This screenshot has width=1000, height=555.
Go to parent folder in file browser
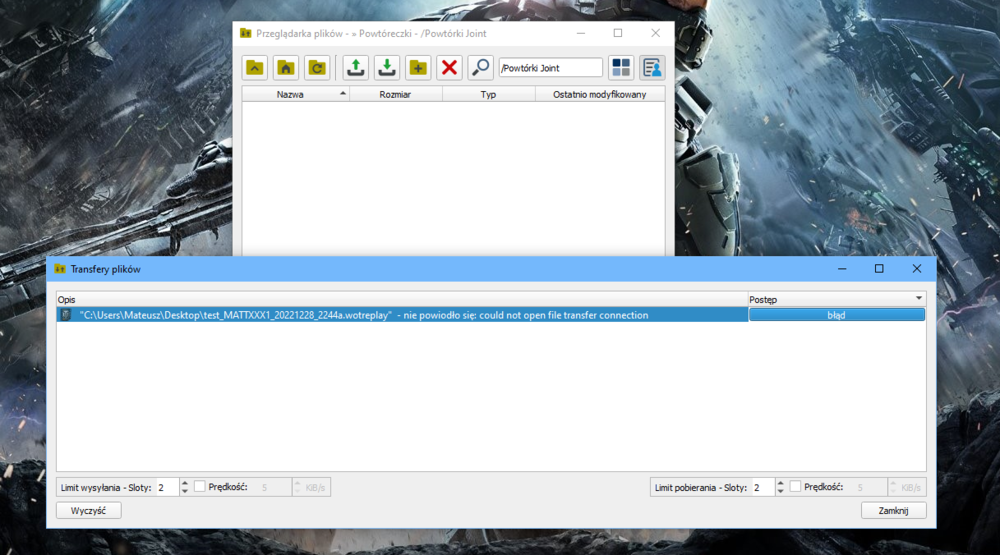(x=254, y=68)
